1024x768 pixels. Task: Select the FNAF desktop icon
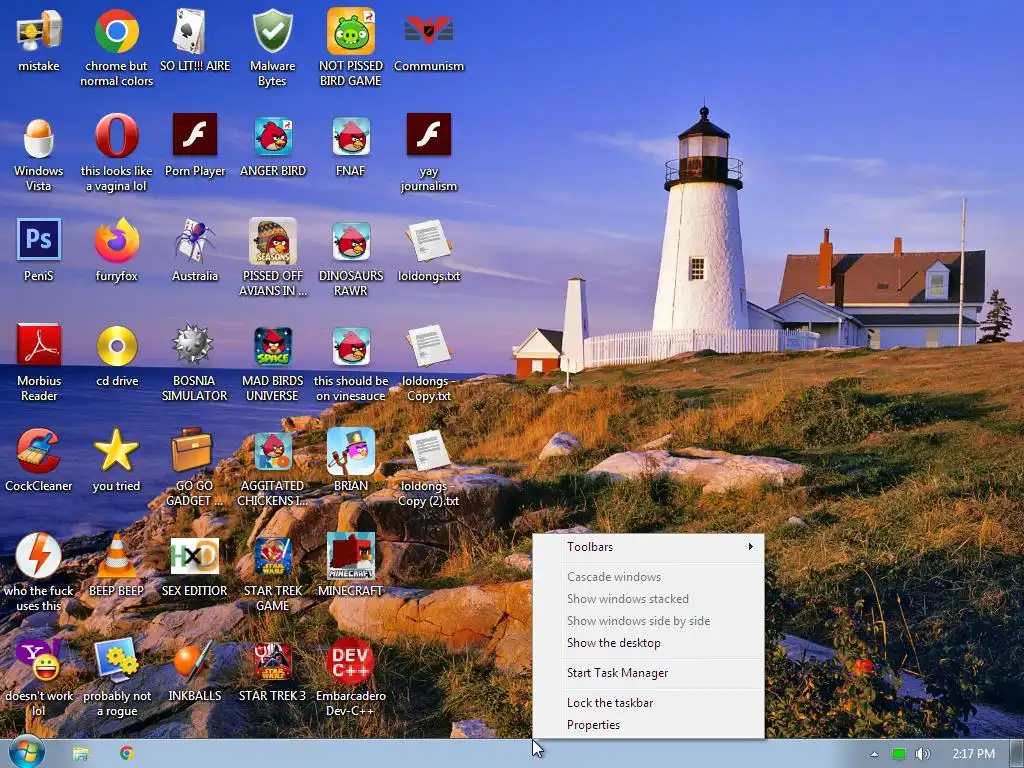coord(351,136)
